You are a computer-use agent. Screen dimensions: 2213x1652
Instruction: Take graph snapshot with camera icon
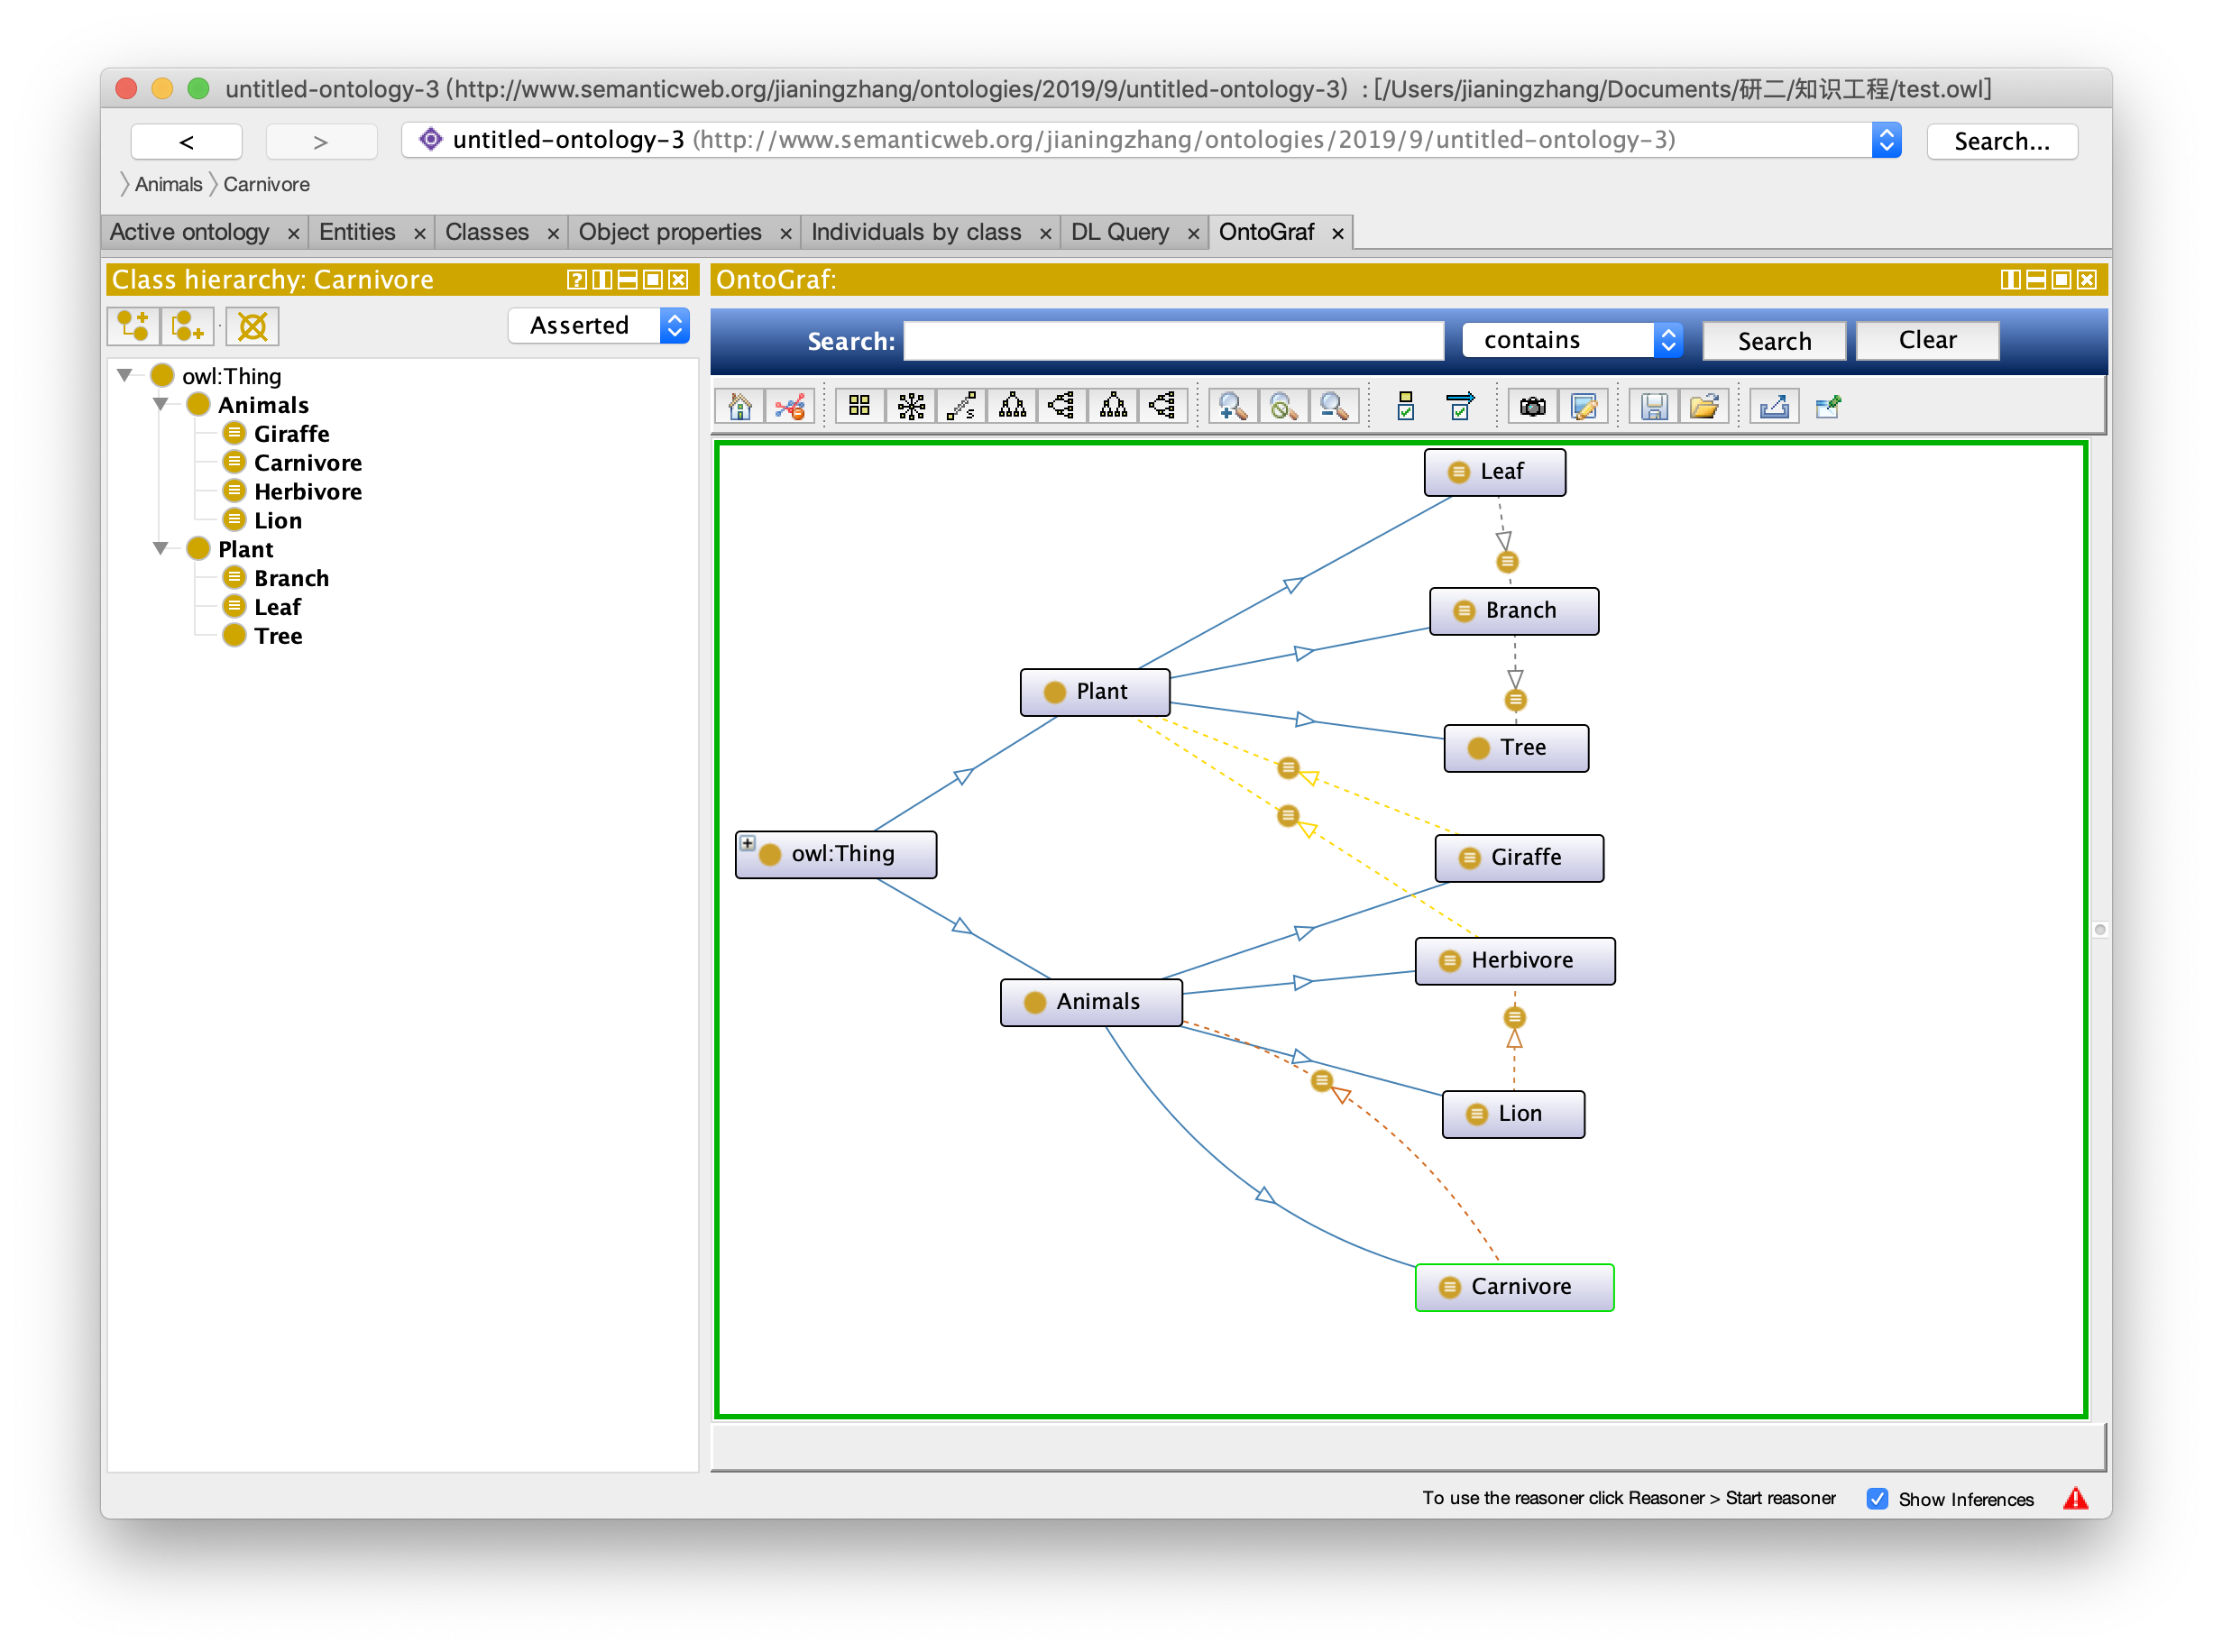[1532, 407]
